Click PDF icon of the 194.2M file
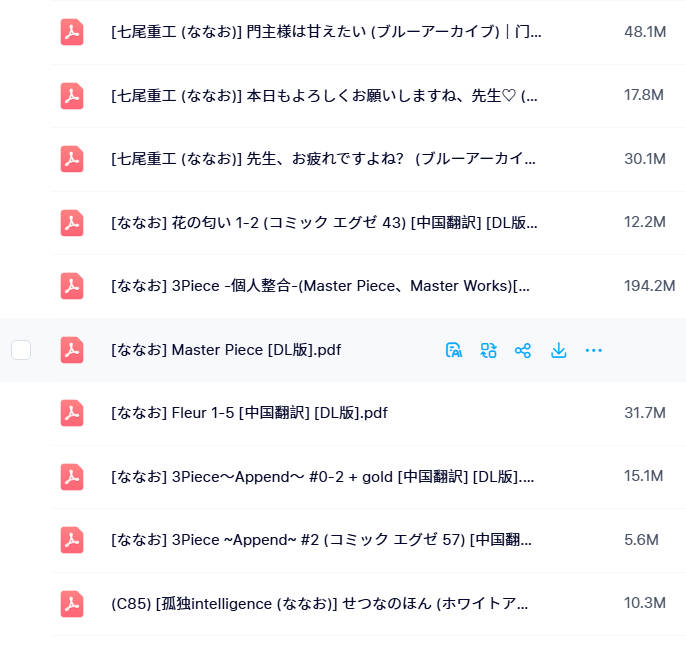 pos(72,286)
